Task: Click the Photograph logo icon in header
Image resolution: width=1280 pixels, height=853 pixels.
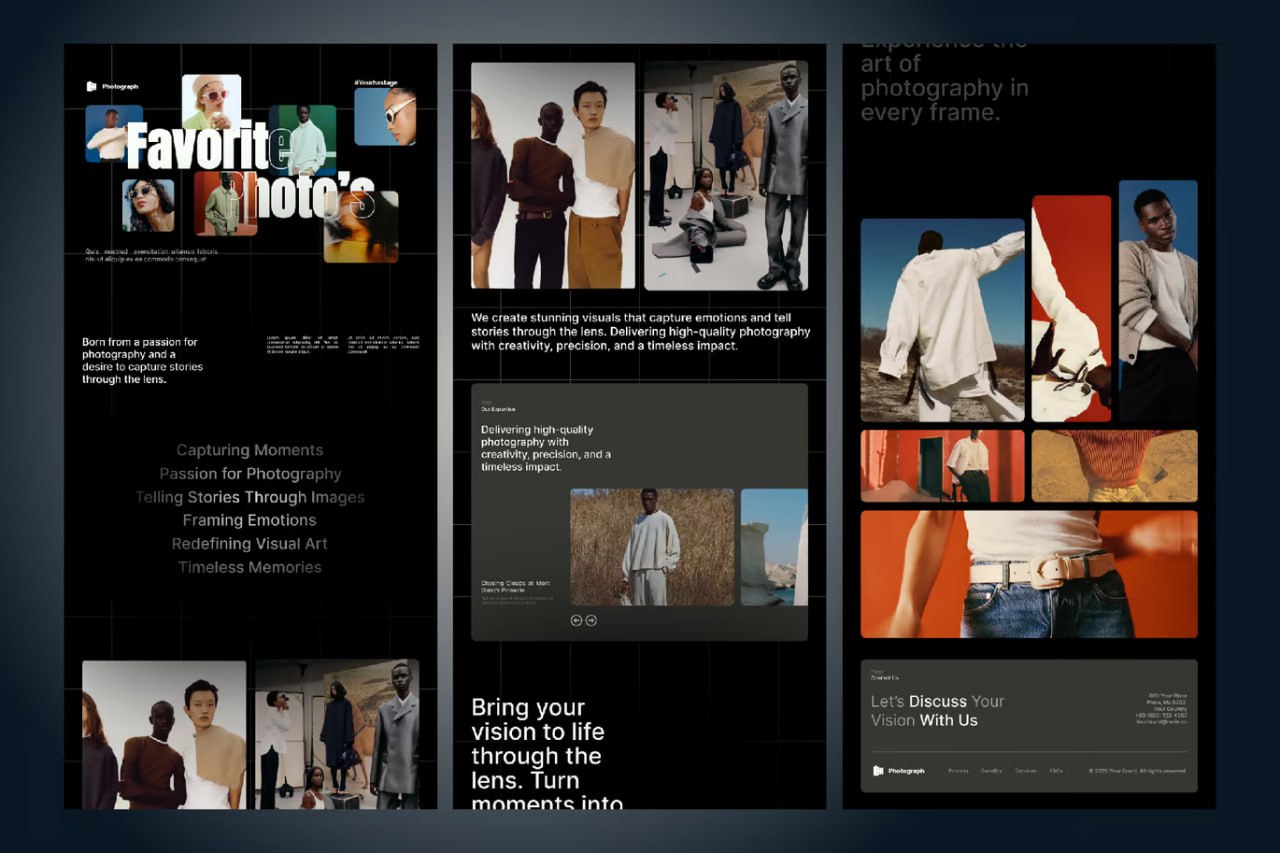Action: tap(92, 87)
